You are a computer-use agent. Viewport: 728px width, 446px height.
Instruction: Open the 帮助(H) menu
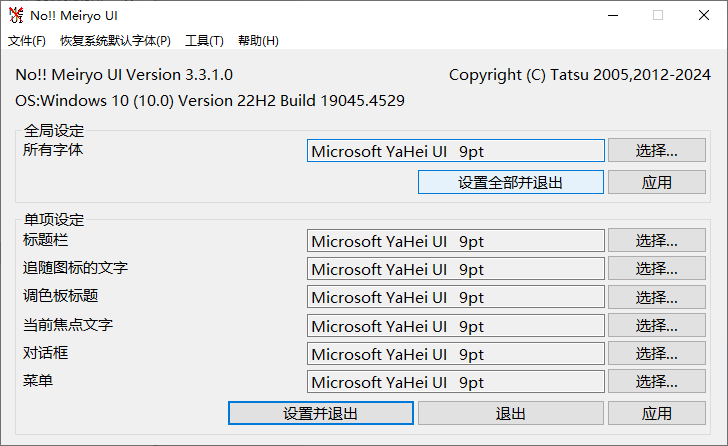point(258,41)
